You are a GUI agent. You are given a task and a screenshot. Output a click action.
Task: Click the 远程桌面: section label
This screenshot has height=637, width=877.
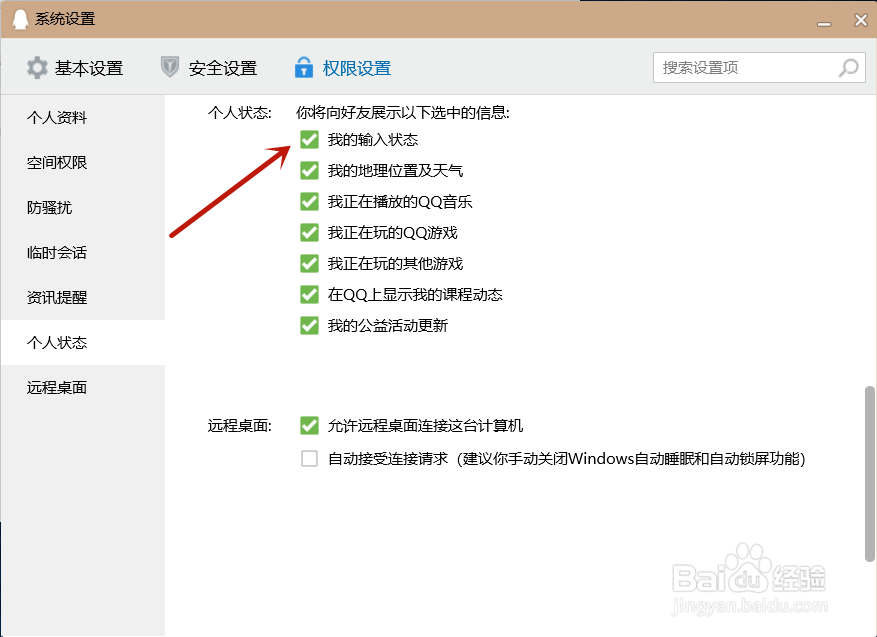coord(239,426)
